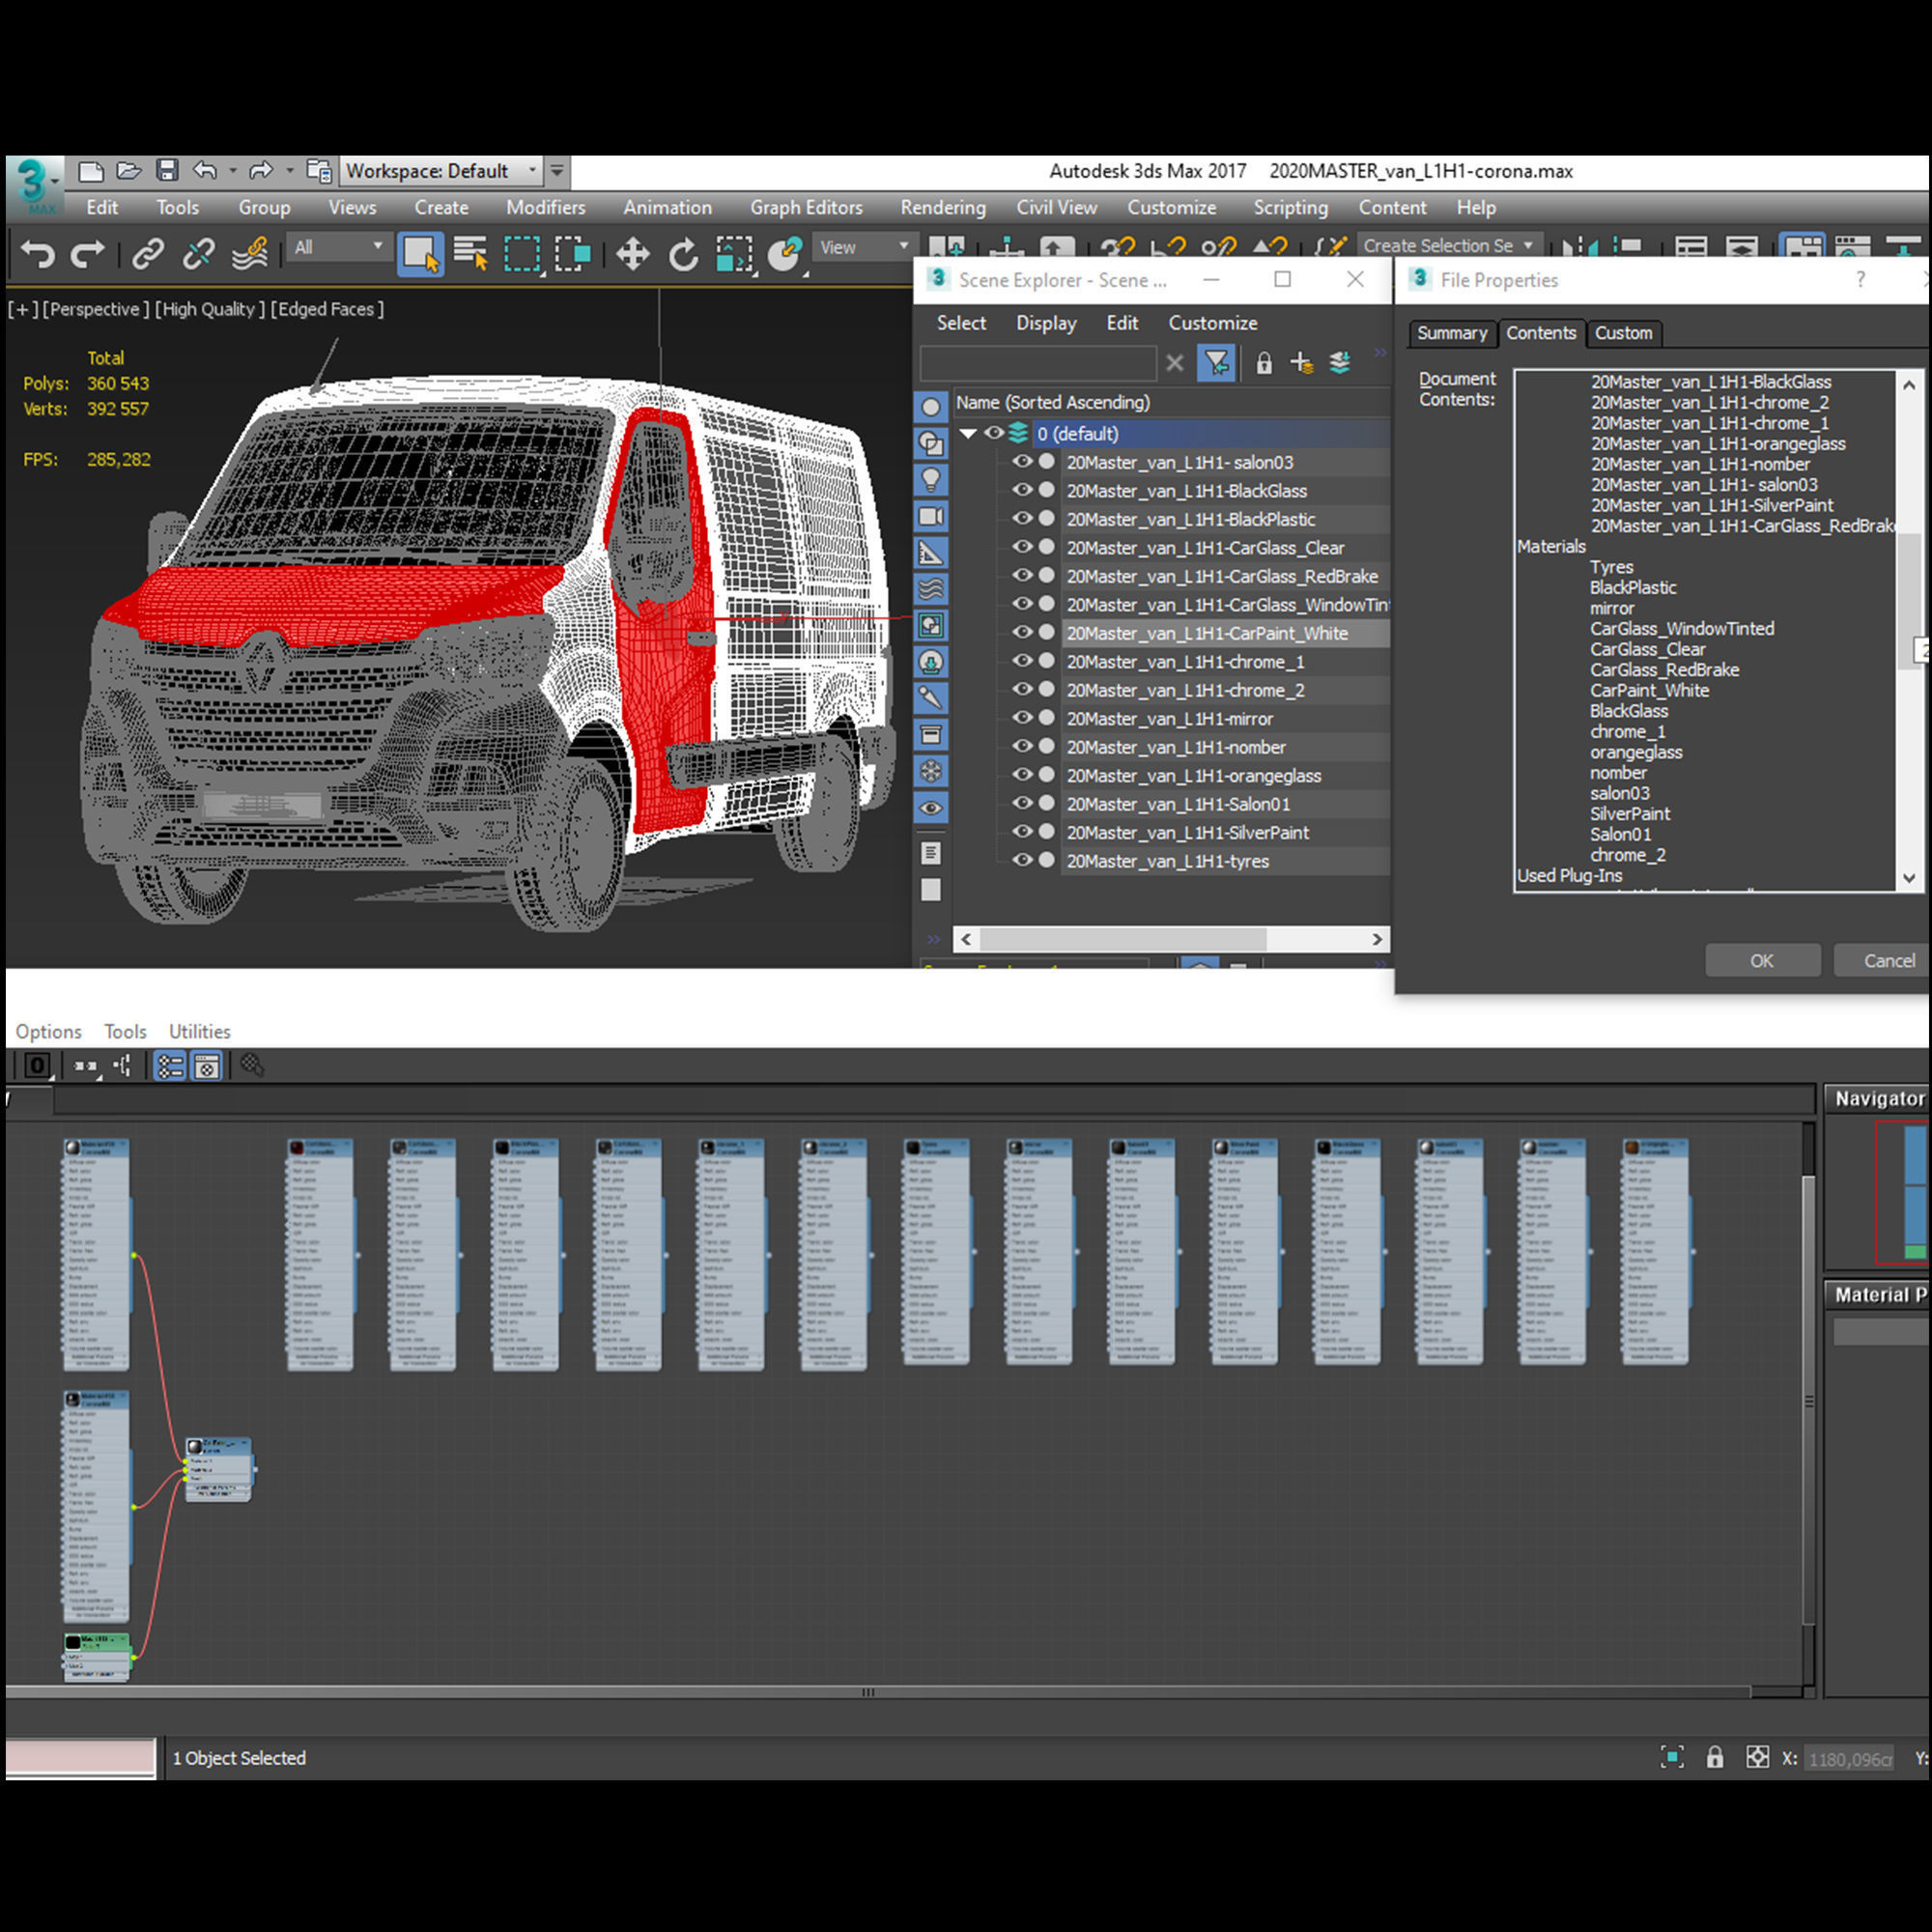Viewport: 1932px width, 1932px height.
Task: Open Scene Explorer Display menu
Action: pos(1046,323)
